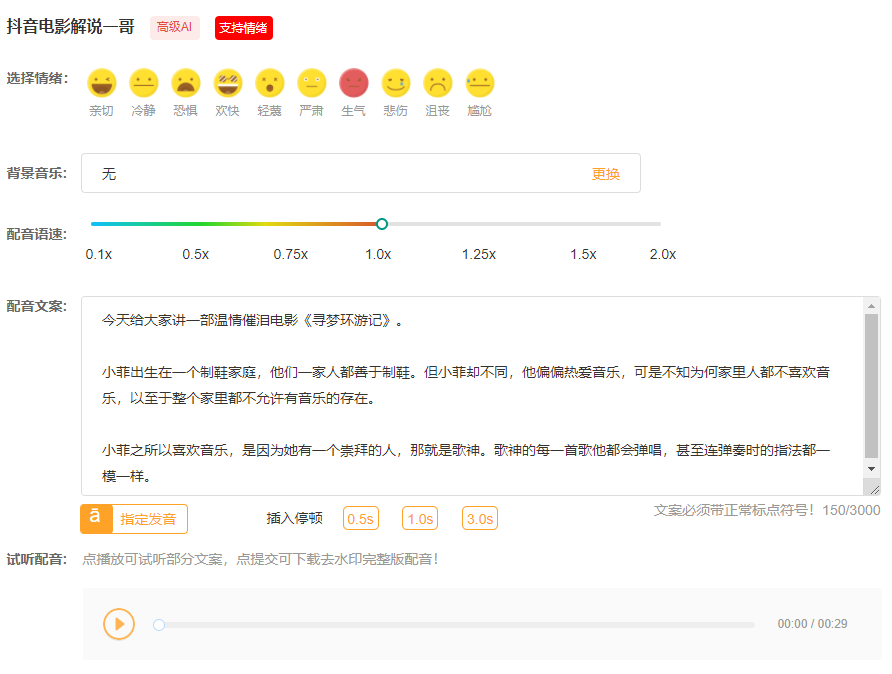Choose the 冷静 calm emotion face
Viewport: 892px width, 674px height.
[144, 83]
